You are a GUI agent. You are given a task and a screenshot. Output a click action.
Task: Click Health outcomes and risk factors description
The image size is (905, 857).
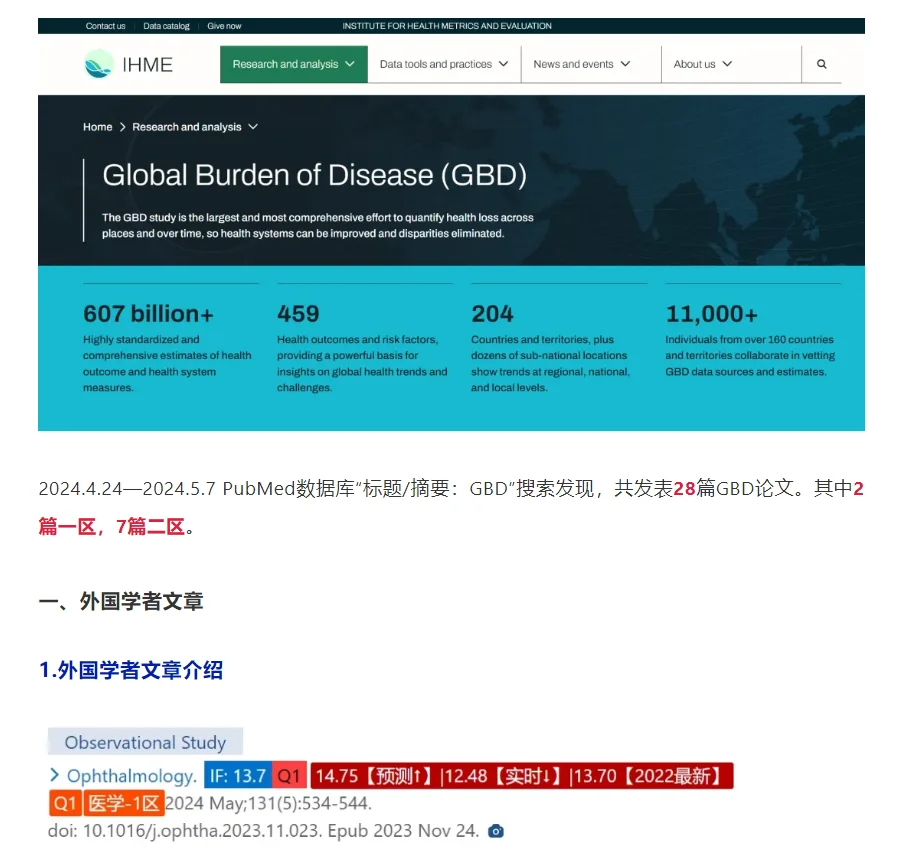pyautogui.click(x=362, y=364)
